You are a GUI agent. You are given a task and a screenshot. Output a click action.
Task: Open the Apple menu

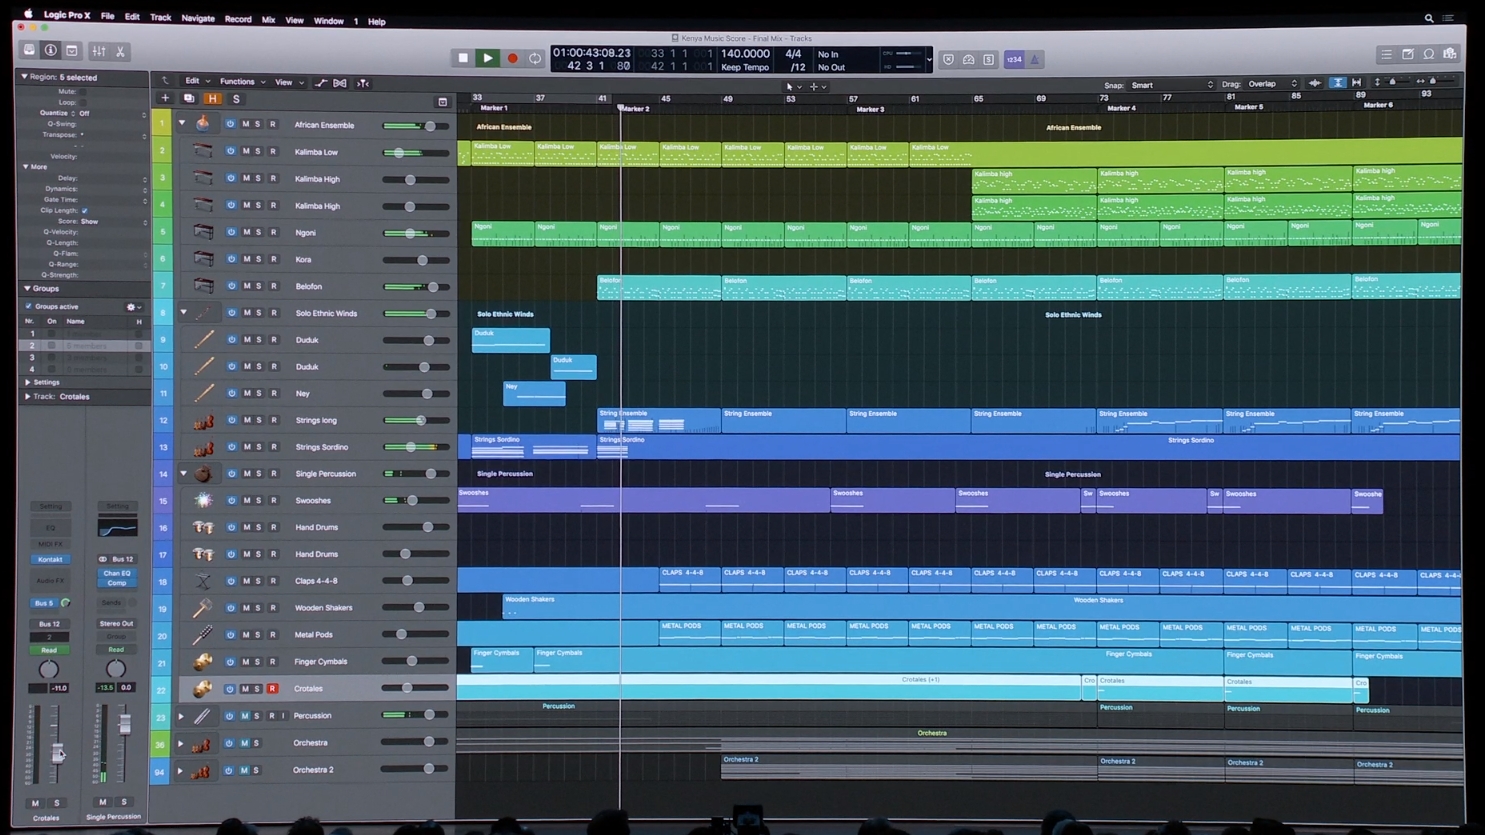click(x=28, y=14)
